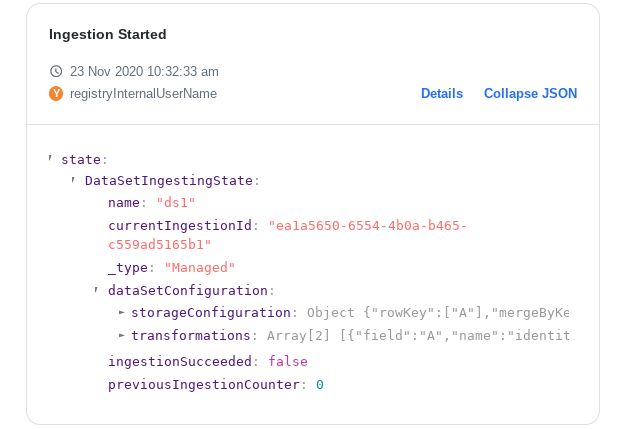The image size is (641, 429).
Task: Click the clock icon beside the timestamp
Action: (x=56, y=71)
